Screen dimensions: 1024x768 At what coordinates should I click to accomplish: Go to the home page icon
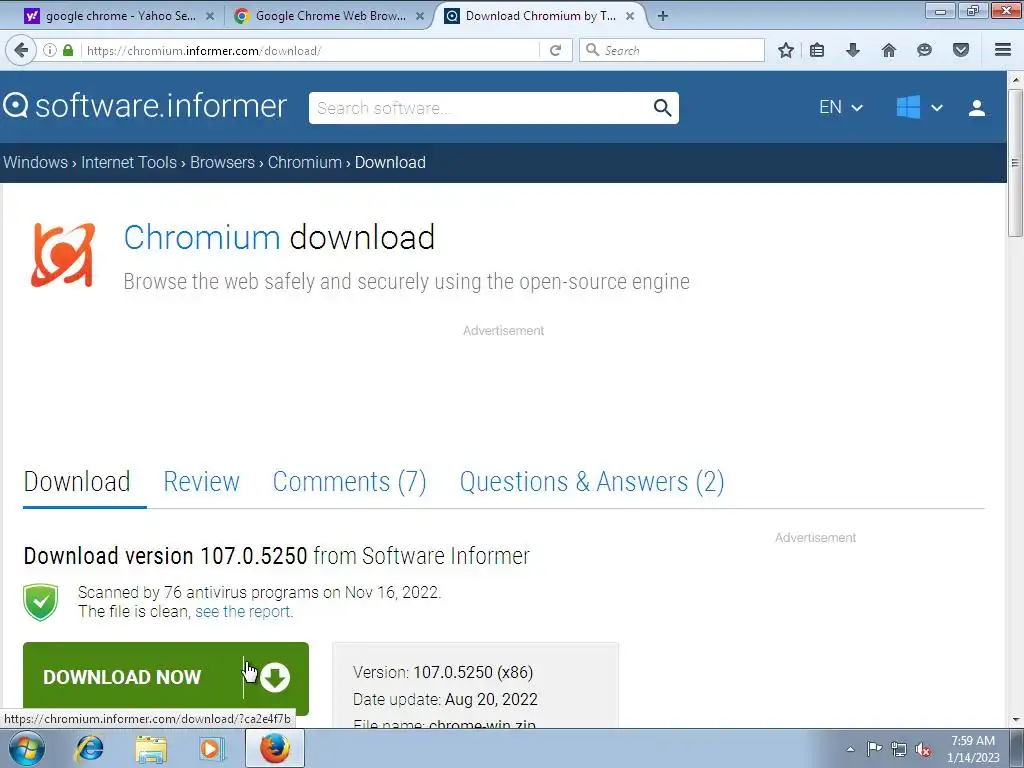point(889,50)
